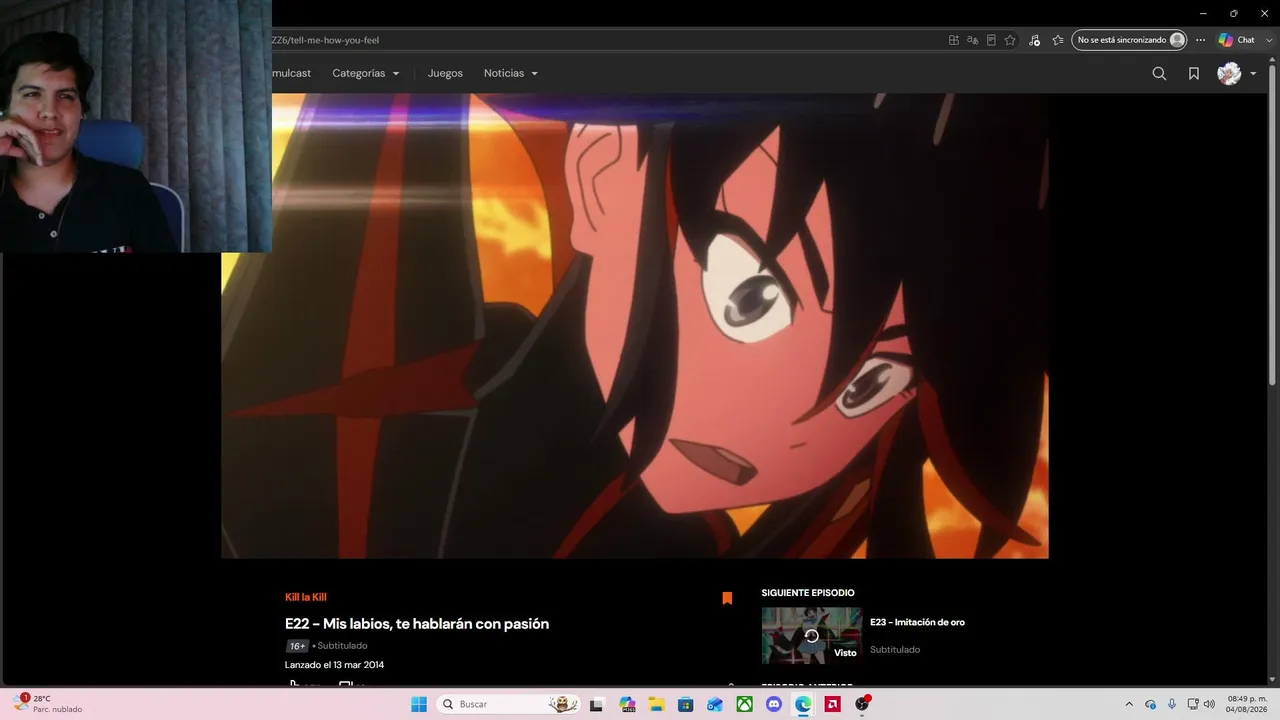Screen dimensions: 1280x720
Task: Open the Crunchyroll profile avatar menu
Action: pyautogui.click(x=1237, y=73)
